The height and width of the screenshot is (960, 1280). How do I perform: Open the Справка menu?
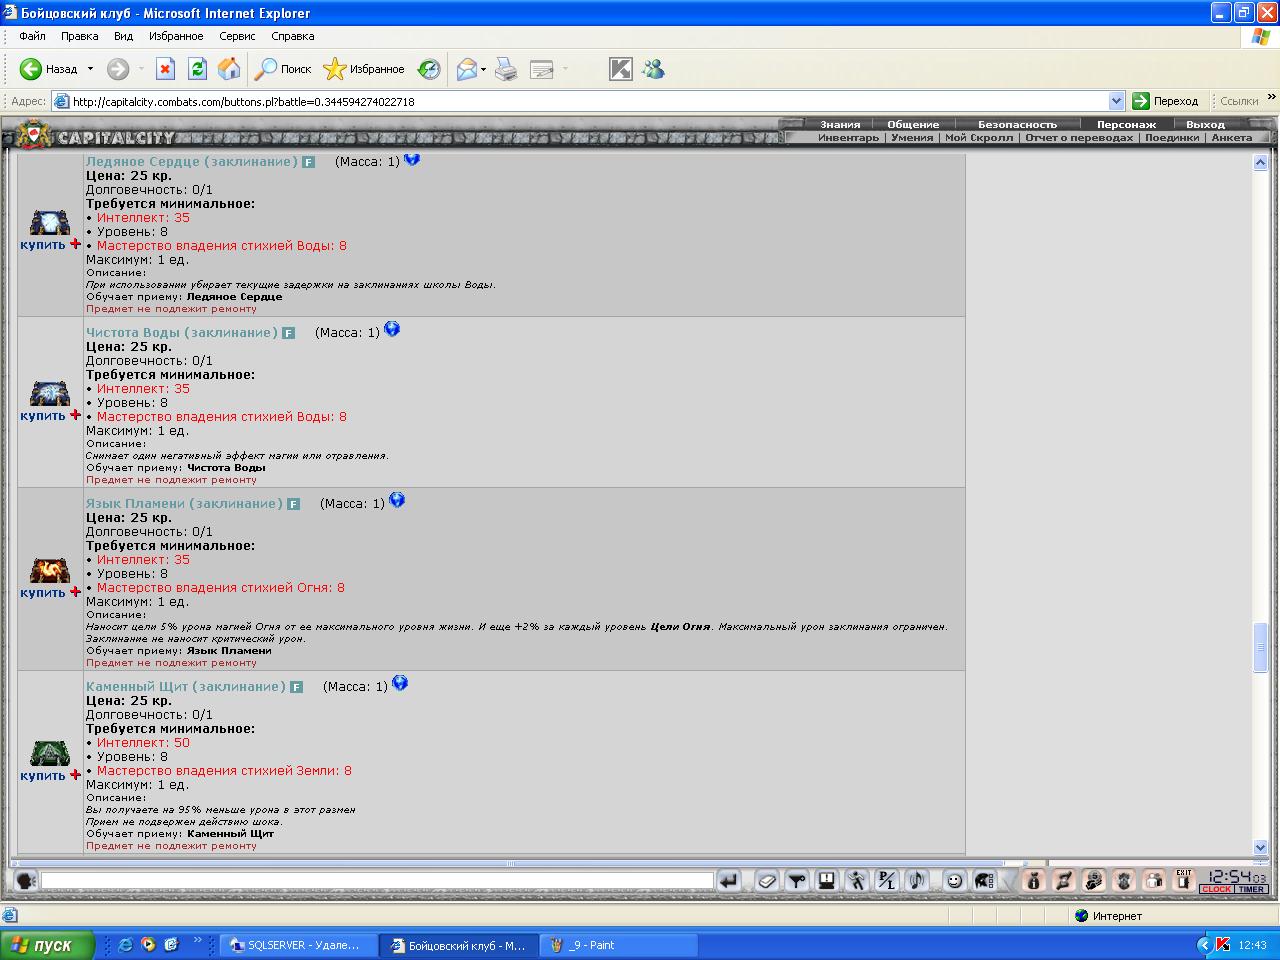point(292,36)
